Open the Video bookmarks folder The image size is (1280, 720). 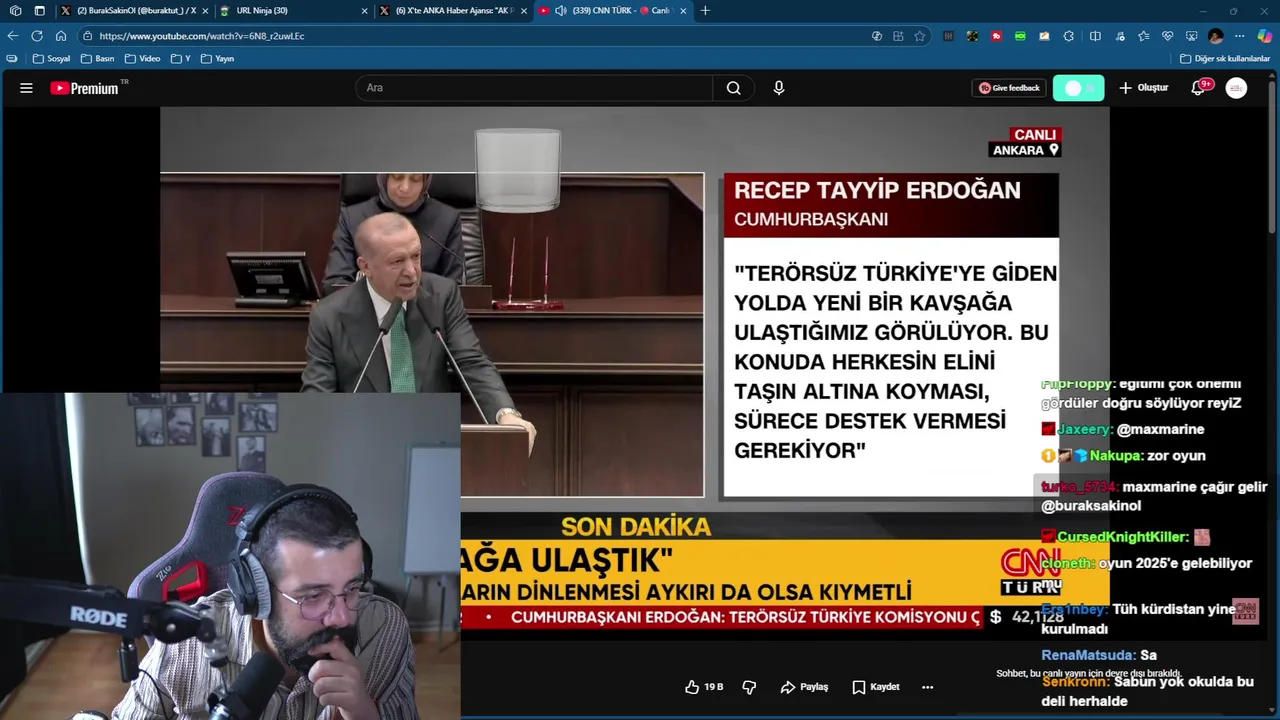[x=142, y=59]
